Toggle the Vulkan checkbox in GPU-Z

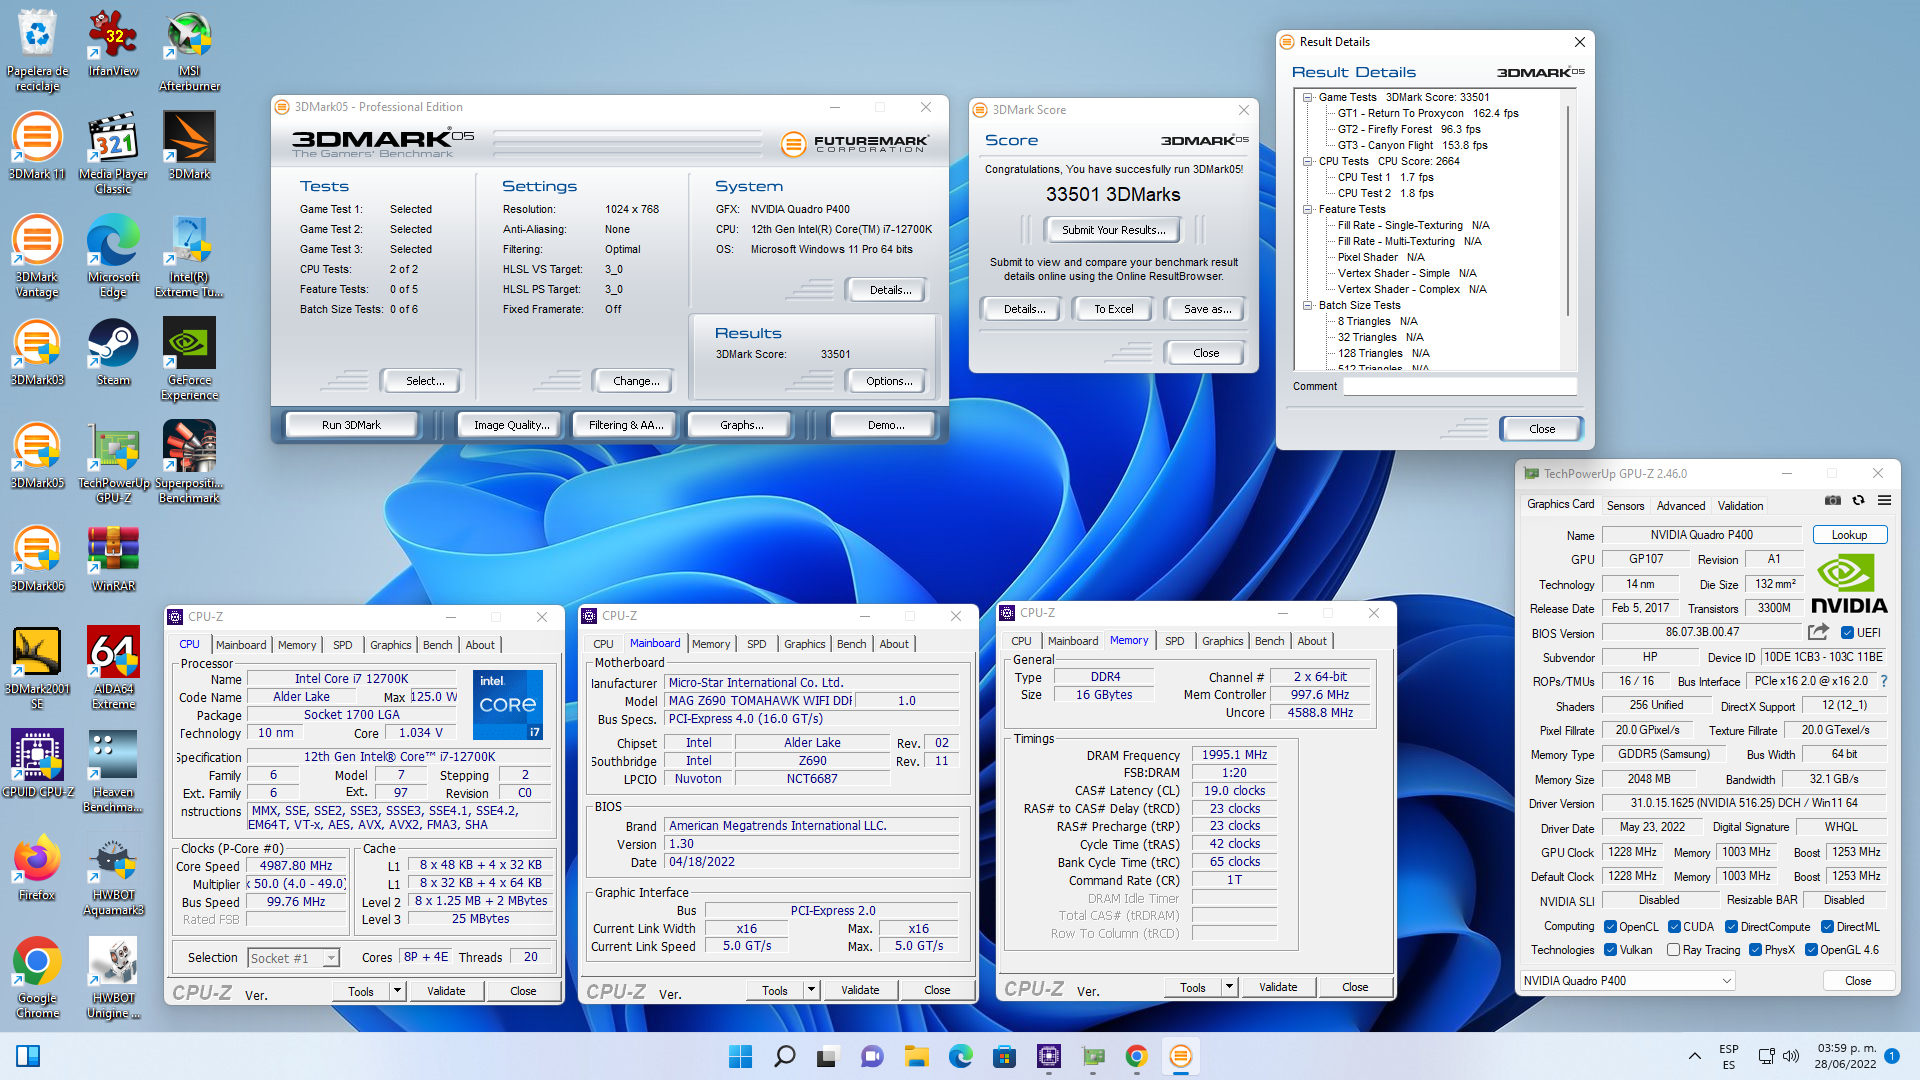[x=1610, y=950]
